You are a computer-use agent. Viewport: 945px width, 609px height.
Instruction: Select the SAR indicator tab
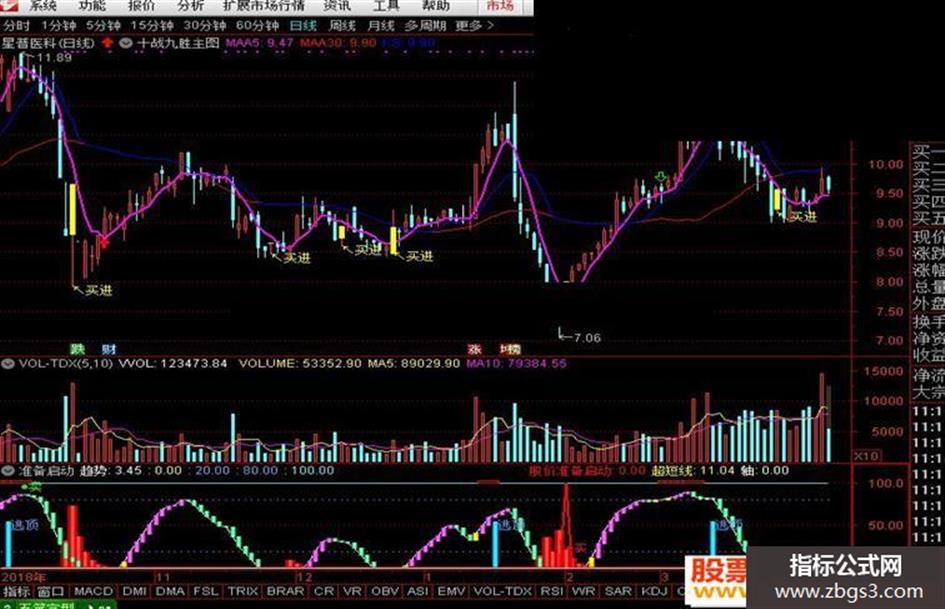pyautogui.click(x=618, y=592)
